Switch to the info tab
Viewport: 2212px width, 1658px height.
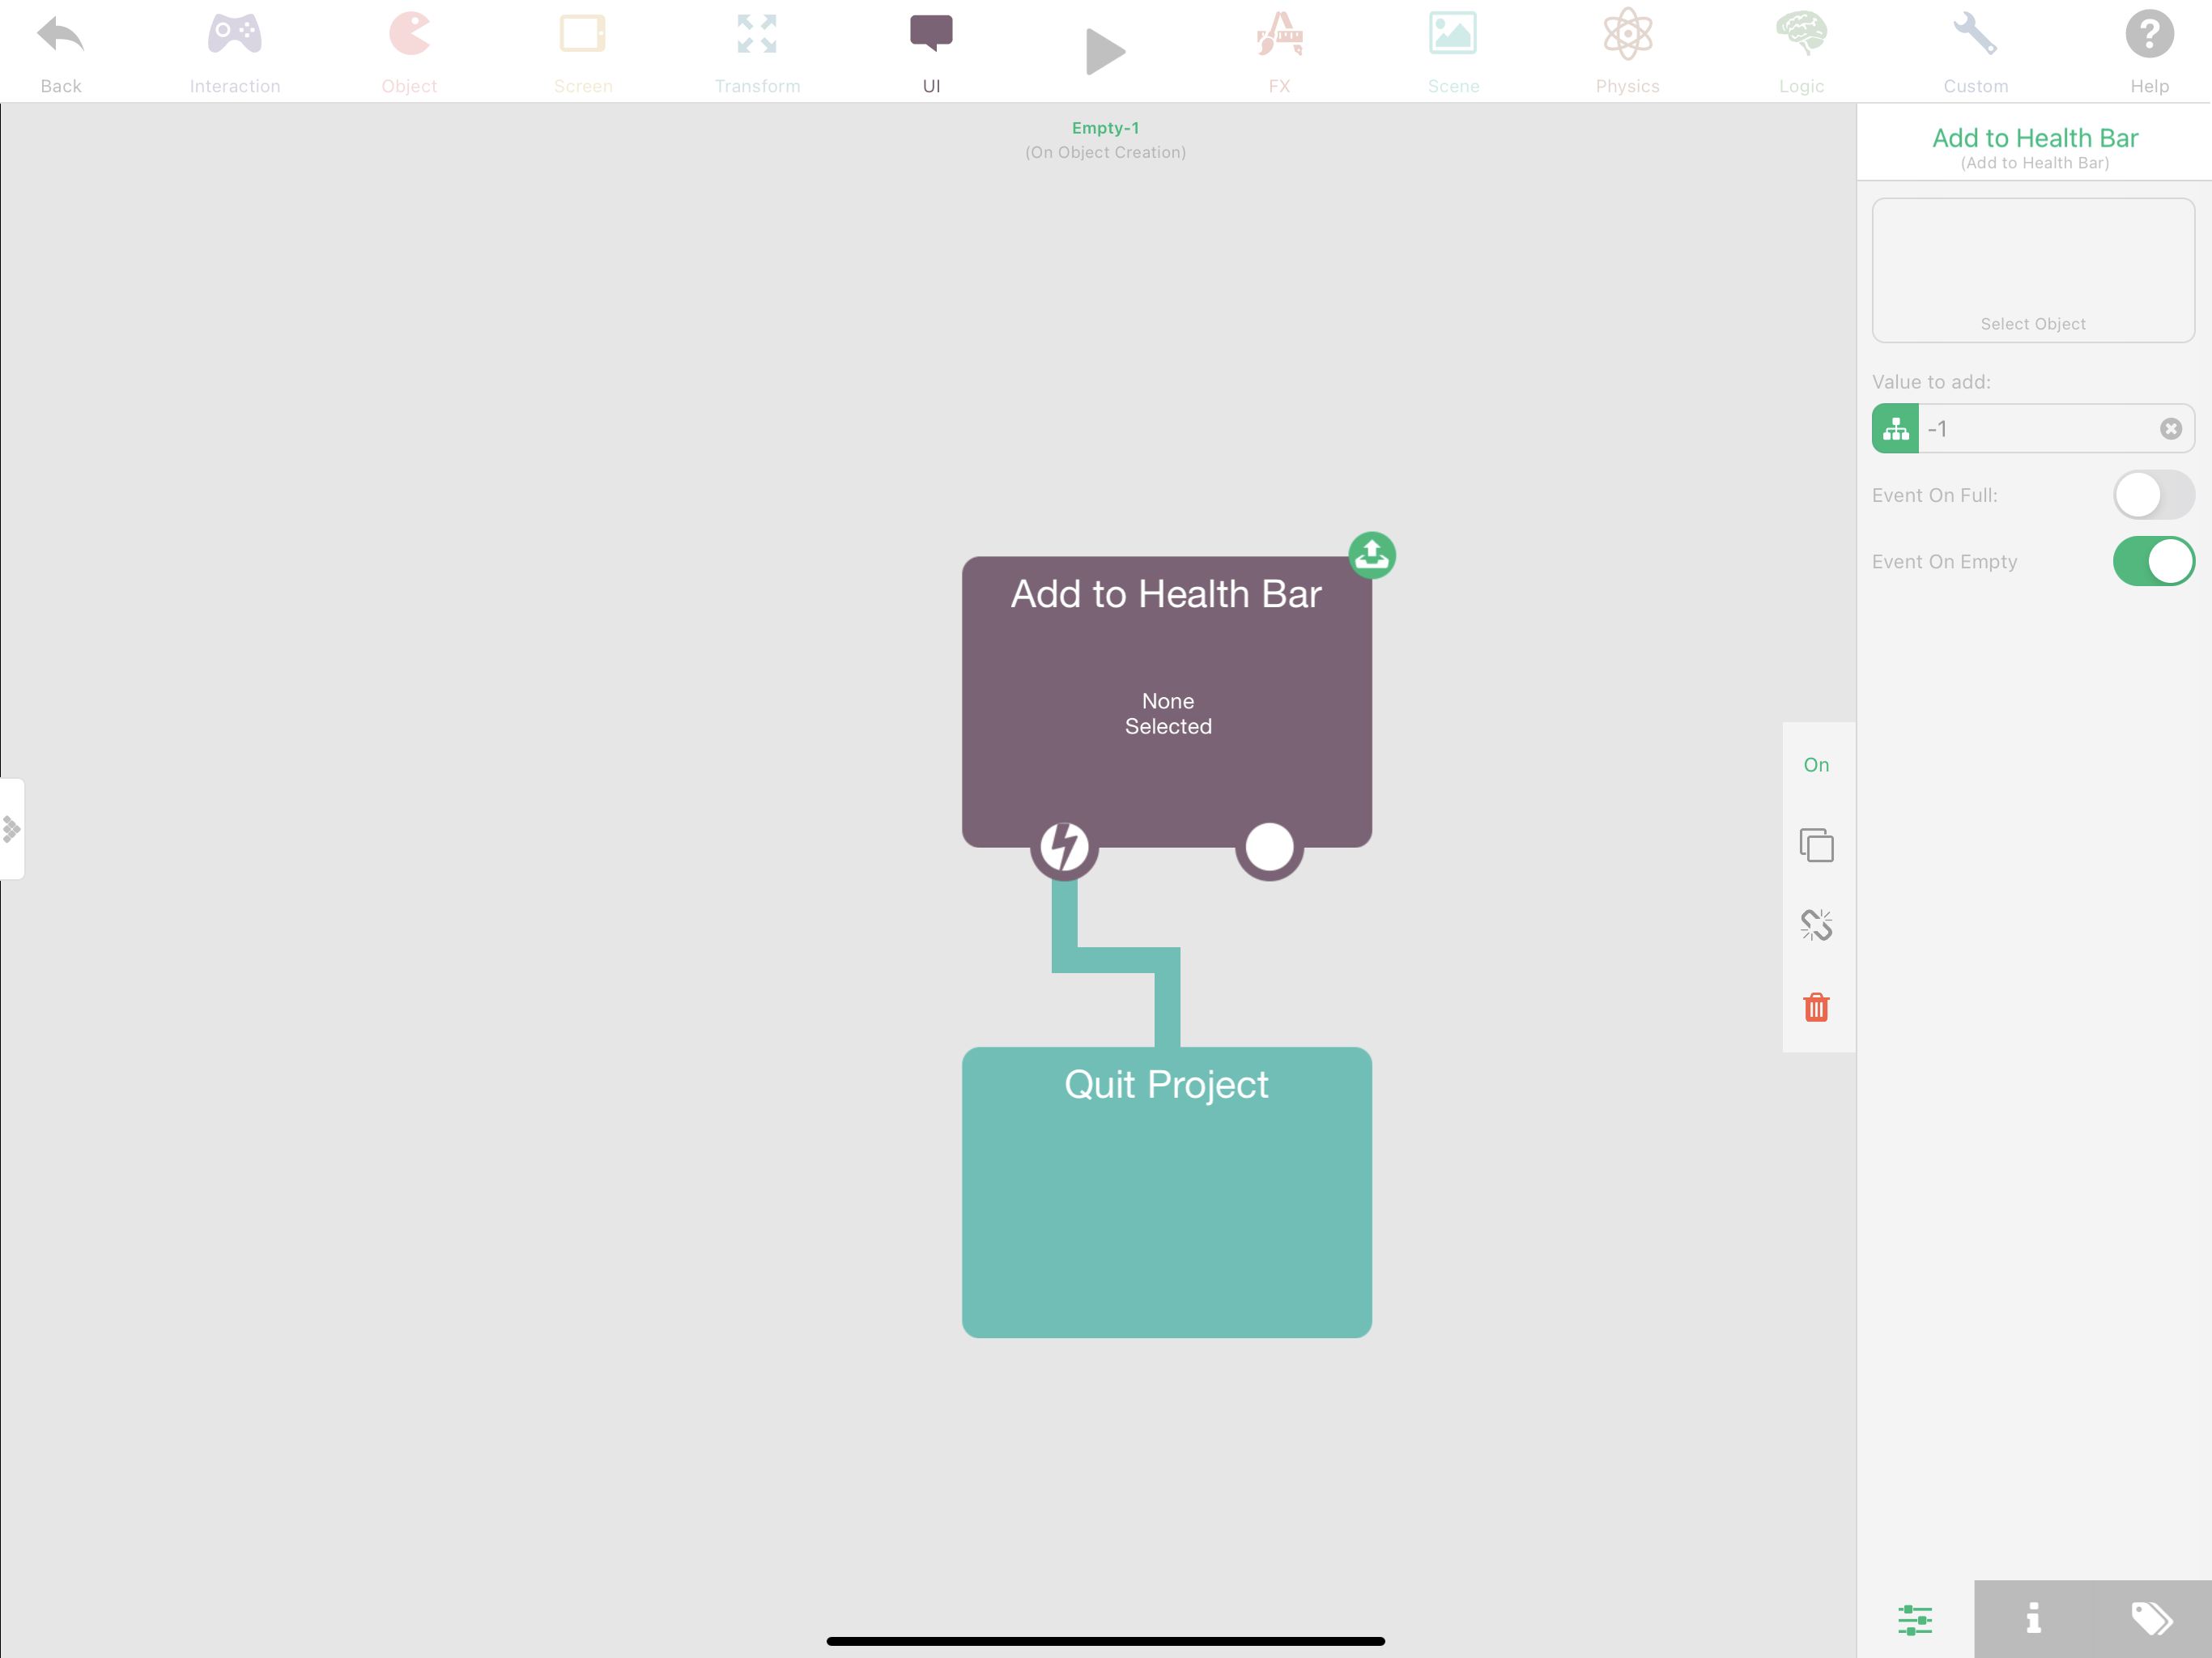point(2033,1618)
